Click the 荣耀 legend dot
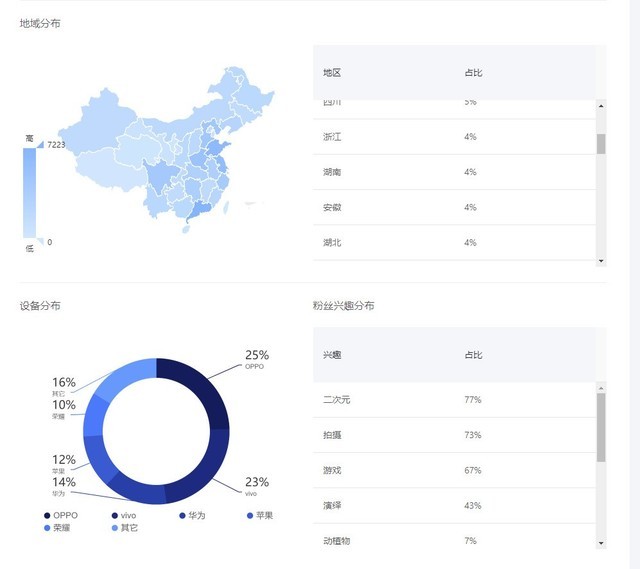The height and width of the screenshot is (569, 640). pos(47,527)
